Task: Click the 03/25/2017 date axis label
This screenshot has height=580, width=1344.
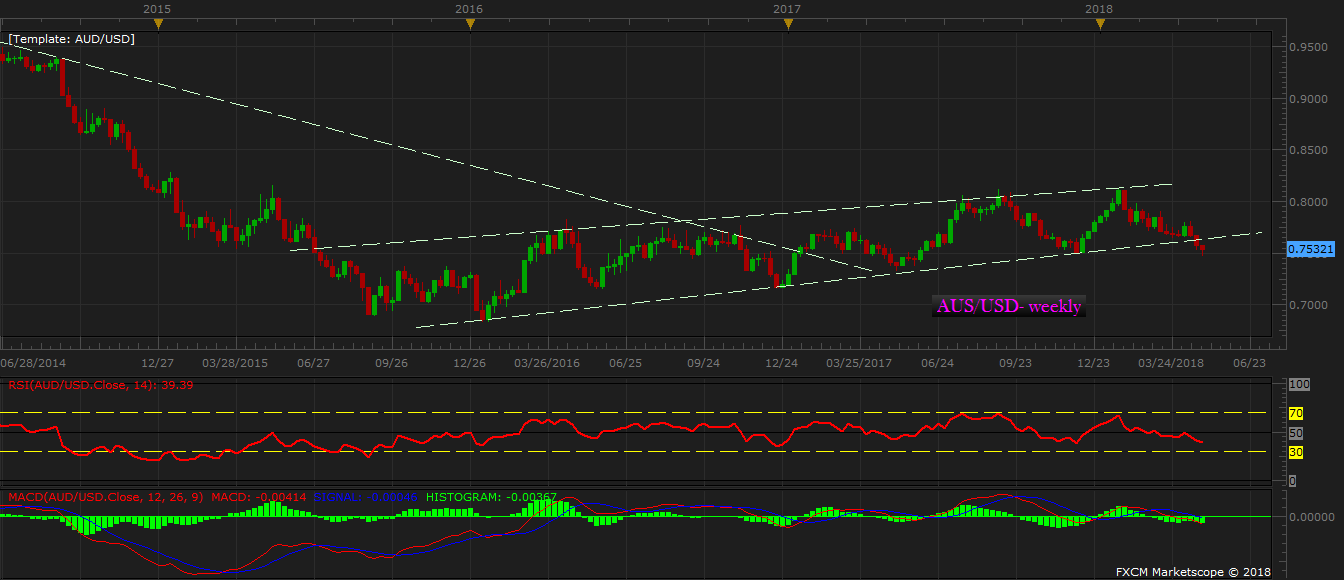Action: (860, 363)
